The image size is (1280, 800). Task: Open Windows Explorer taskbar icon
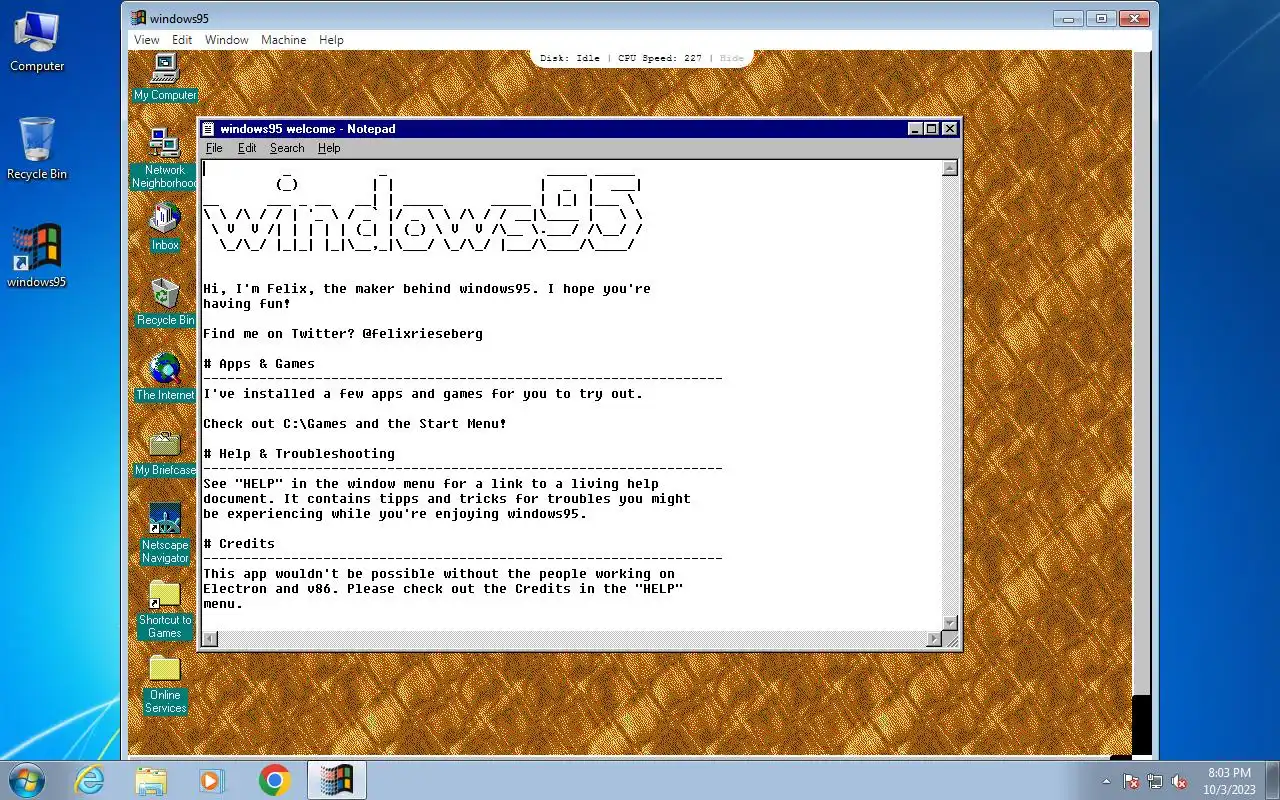pos(151,780)
